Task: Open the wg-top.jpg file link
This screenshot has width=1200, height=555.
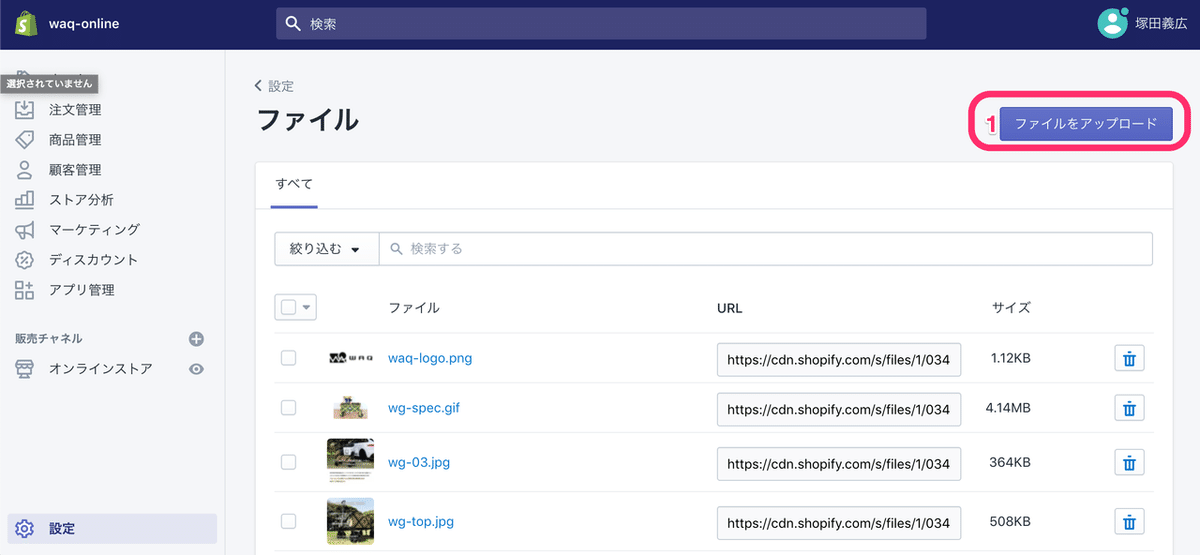Action: point(421,521)
